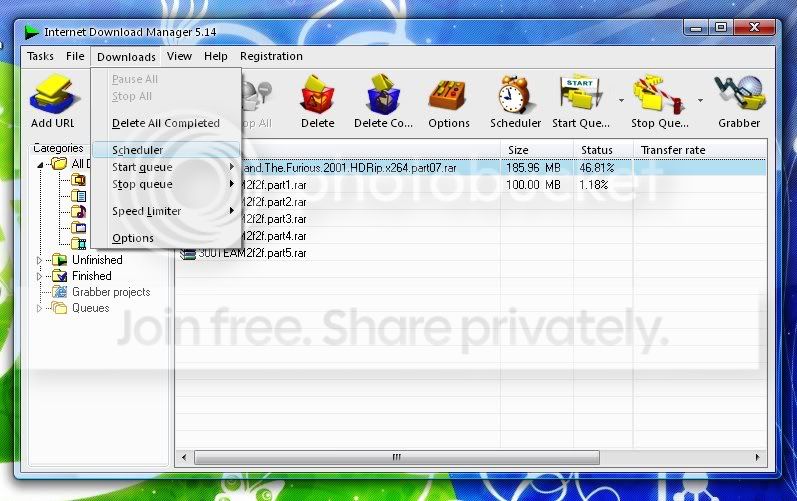Click the Delete Completed toolbar icon
This screenshot has height=501, width=797.
383,95
